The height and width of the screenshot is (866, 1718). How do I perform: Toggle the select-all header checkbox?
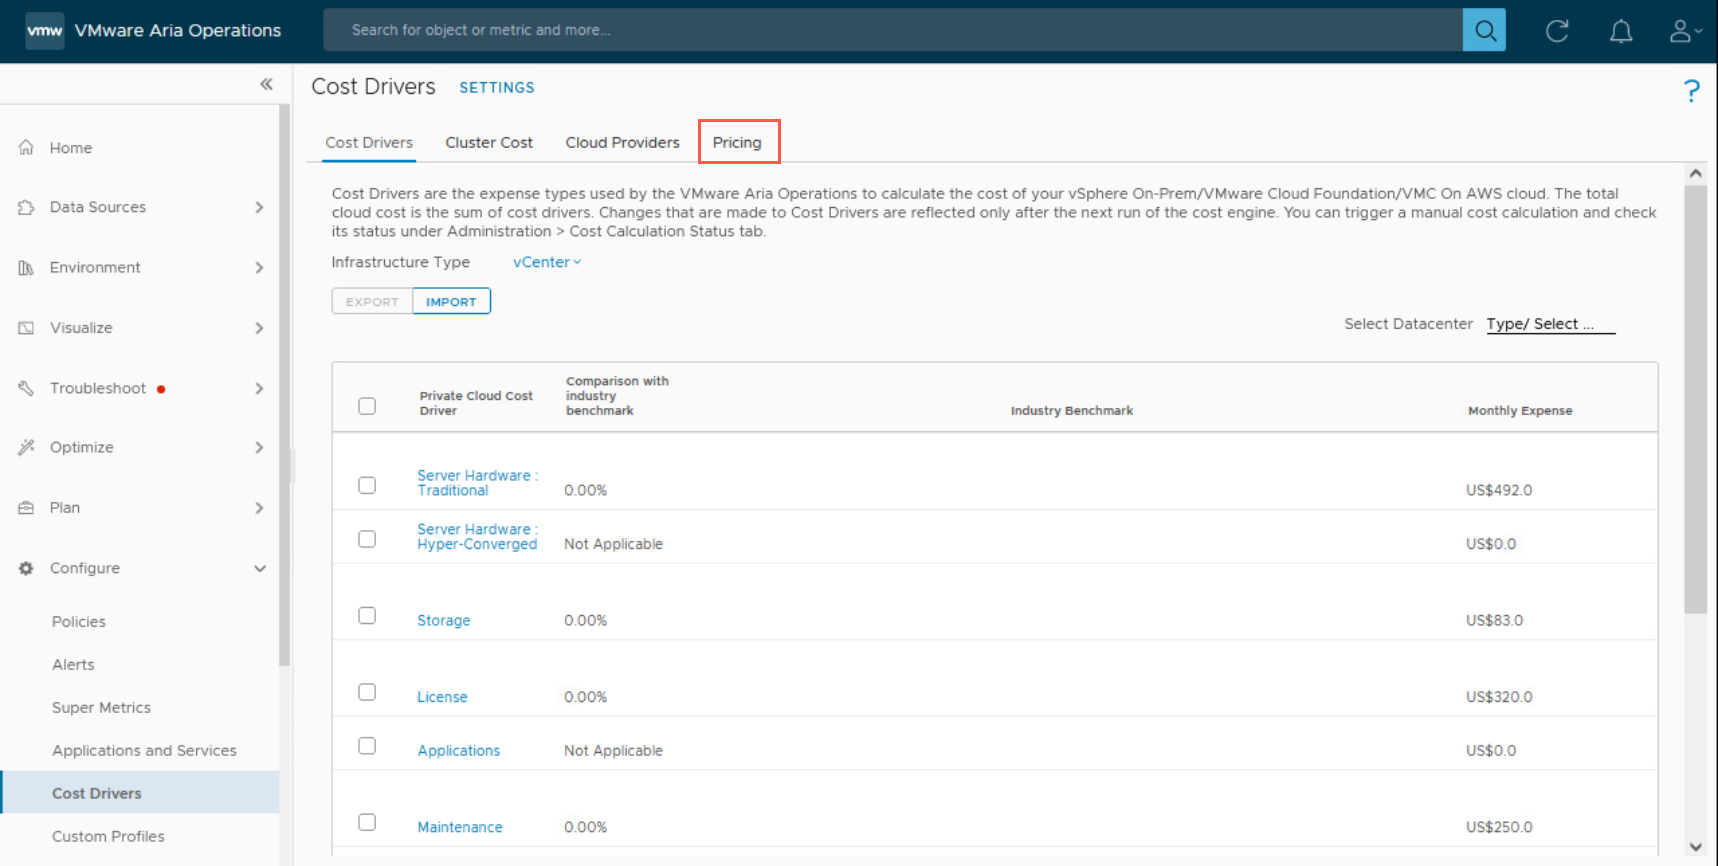click(367, 406)
